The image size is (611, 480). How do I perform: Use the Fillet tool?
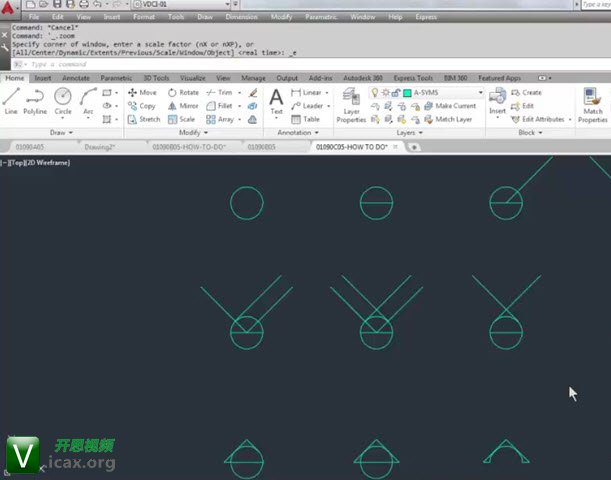pyautogui.click(x=219, y=106)
